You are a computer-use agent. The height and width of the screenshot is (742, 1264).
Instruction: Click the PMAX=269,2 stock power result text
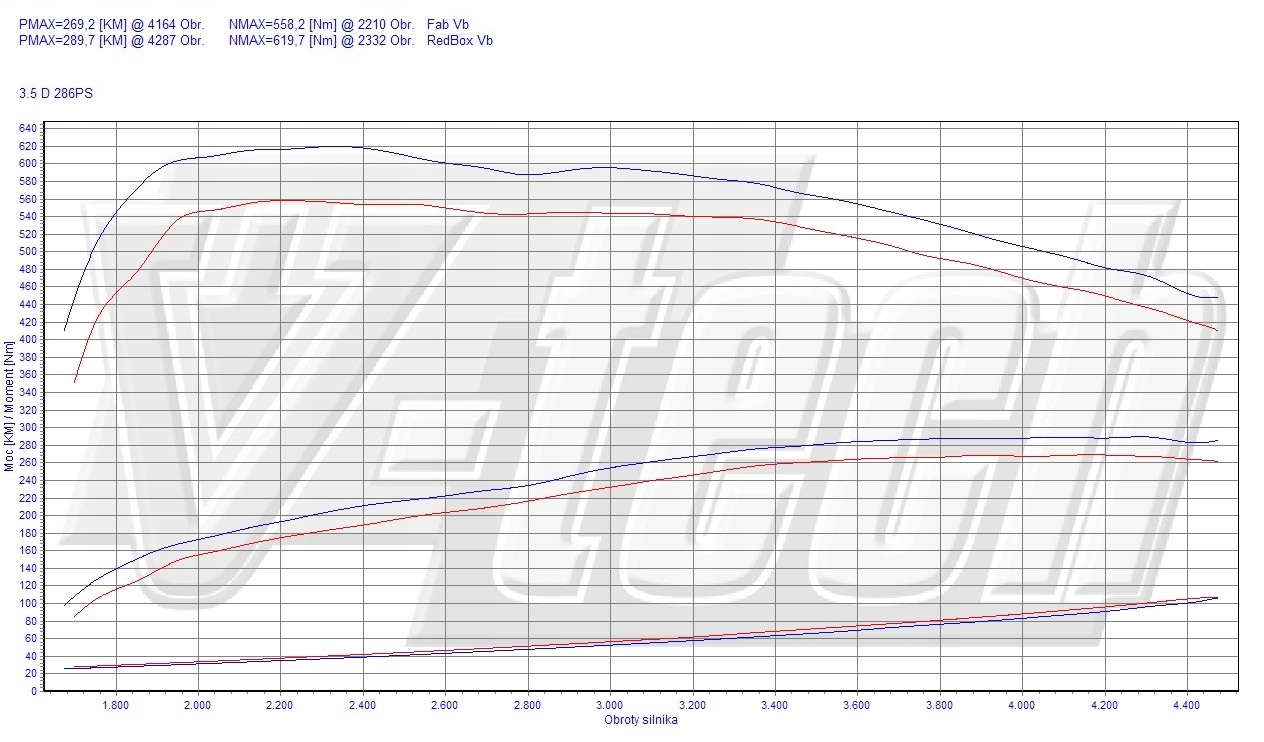(110, 23)
